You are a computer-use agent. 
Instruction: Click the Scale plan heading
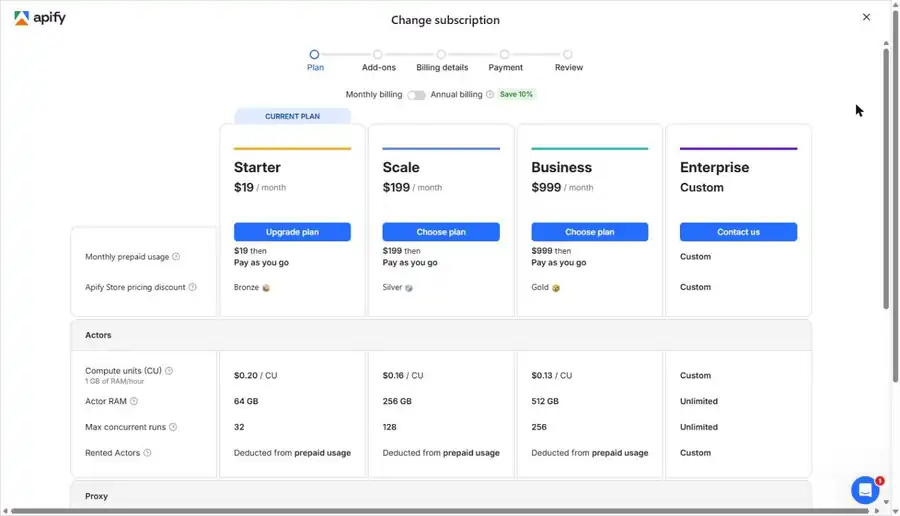click(401, 167)
